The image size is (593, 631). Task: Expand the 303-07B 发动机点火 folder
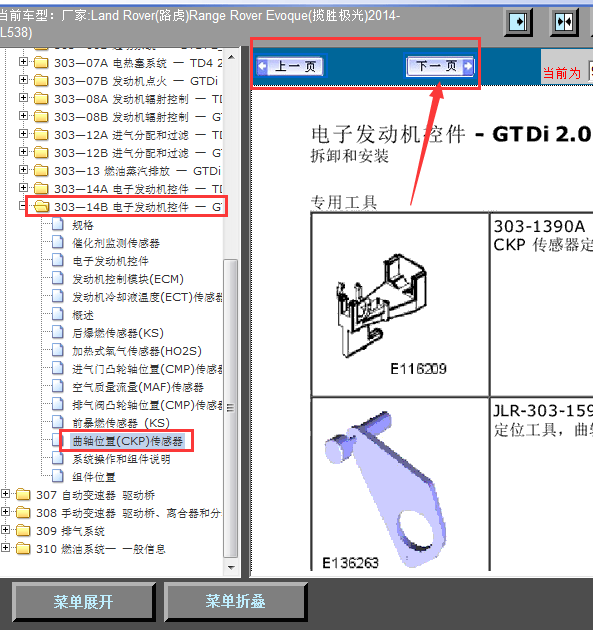pos(23,80)
